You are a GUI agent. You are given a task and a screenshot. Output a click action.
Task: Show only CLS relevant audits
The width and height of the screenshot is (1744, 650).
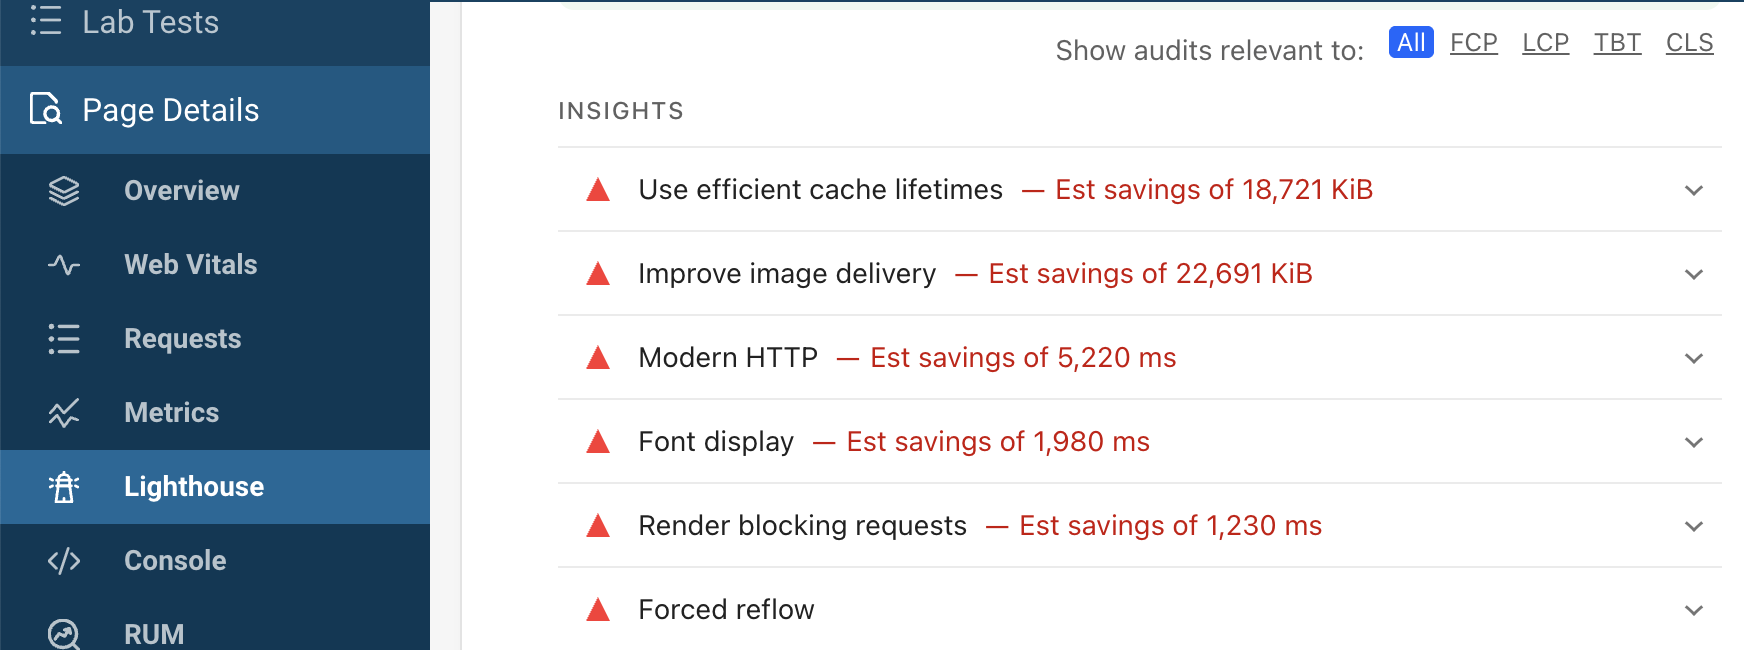1689,43
